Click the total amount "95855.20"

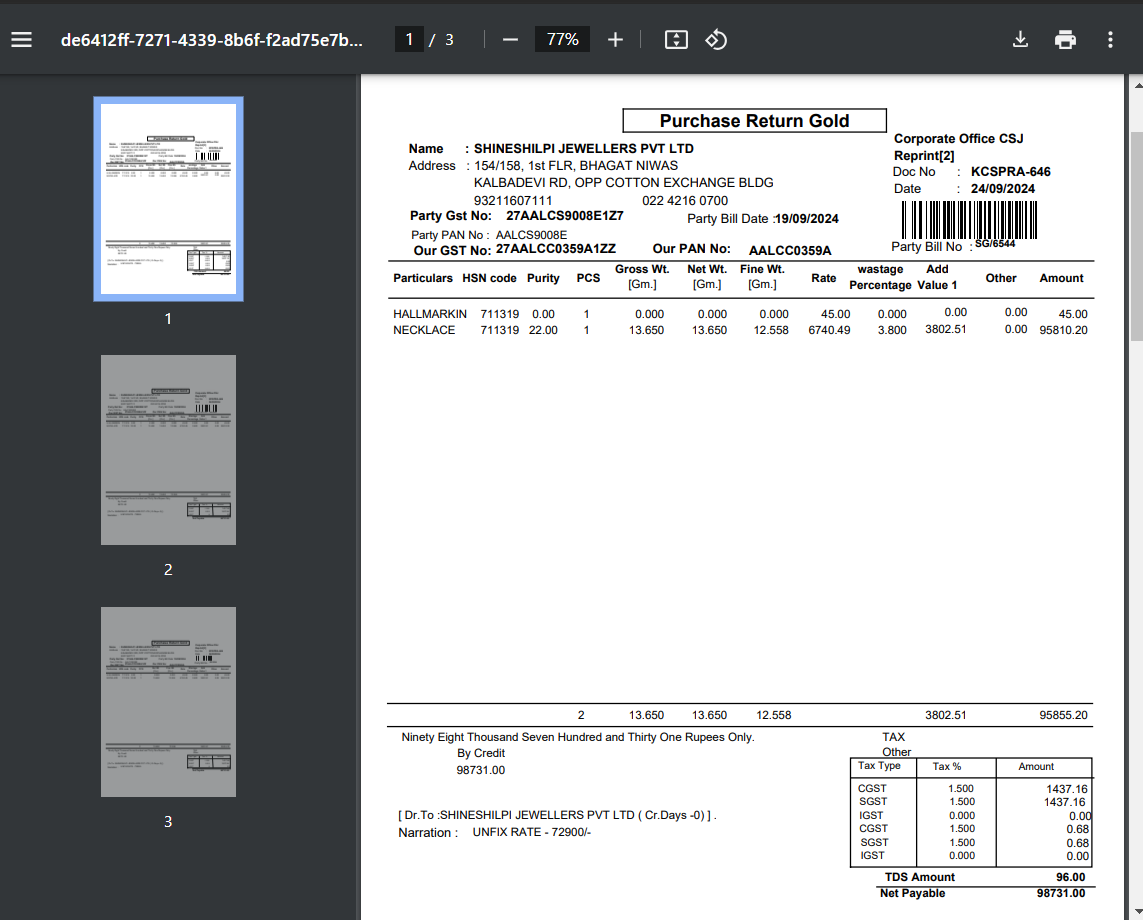(x=1064, y=715)
